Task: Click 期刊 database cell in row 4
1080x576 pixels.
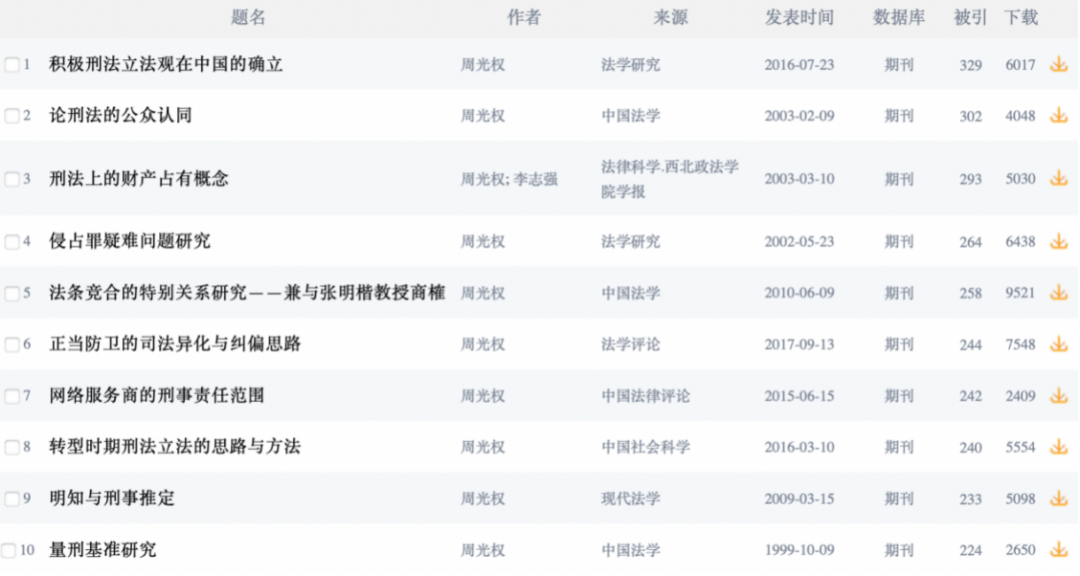Action: point(899,242)
